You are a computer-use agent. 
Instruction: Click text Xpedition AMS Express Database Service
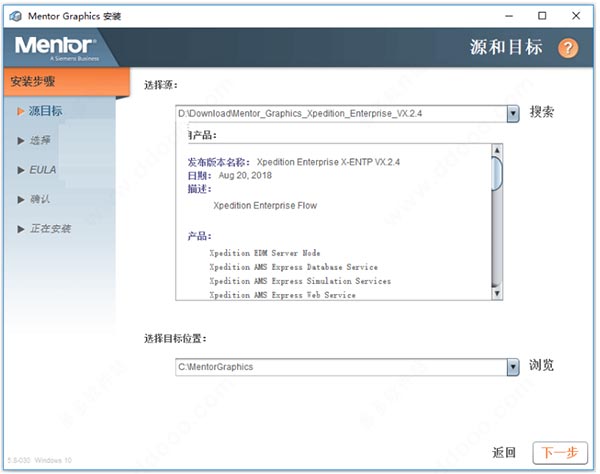(x=293, y=267)
